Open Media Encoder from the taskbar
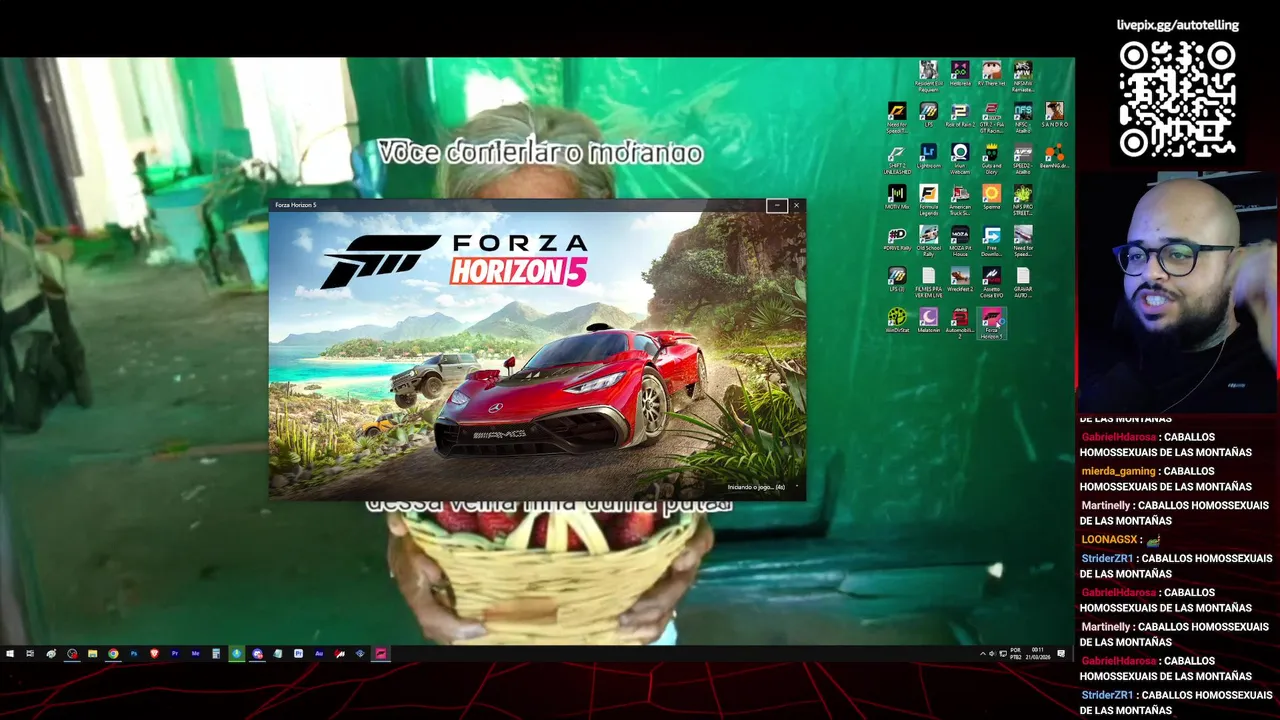The width and height of the screenshot is (1280, 720). pos(195,654)
